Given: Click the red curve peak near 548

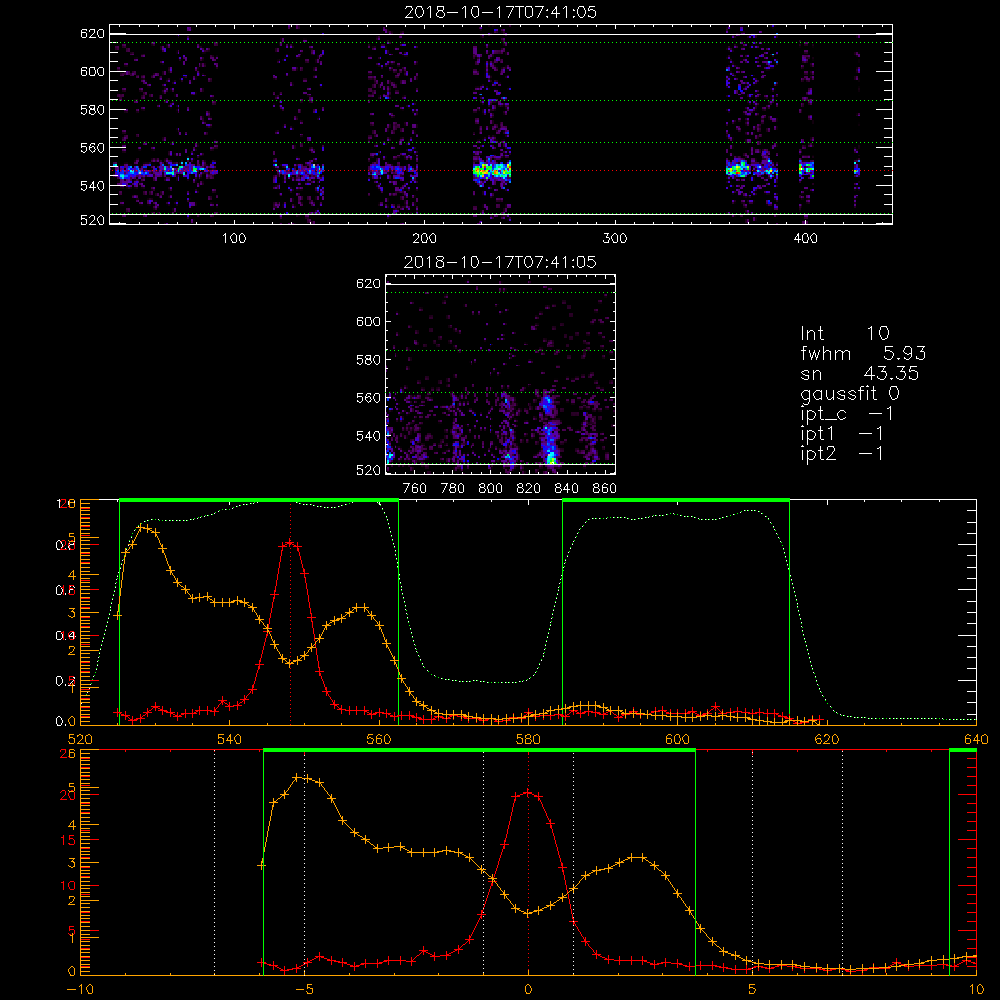Looking at the screenshot, I should [x=290, y=543].
